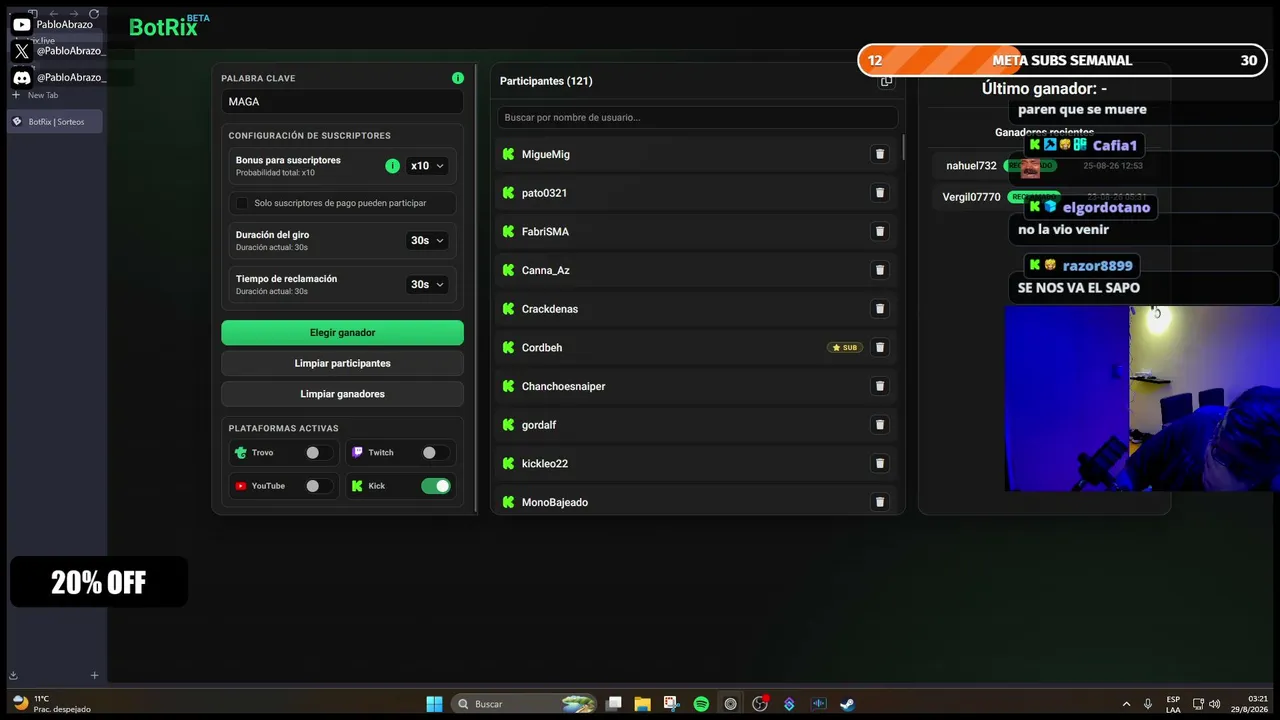This screenshot has width=1280, height=720.
Task: Delete kickleo22 from participants
Action: coord(880,464)
